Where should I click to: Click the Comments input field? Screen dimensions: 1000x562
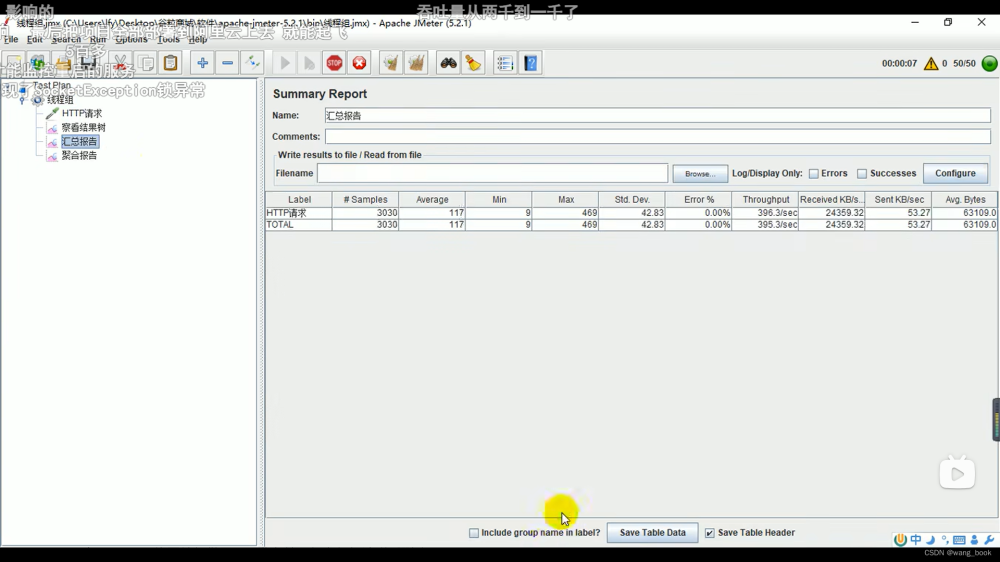pyautogui.click(x=658, y=137)
